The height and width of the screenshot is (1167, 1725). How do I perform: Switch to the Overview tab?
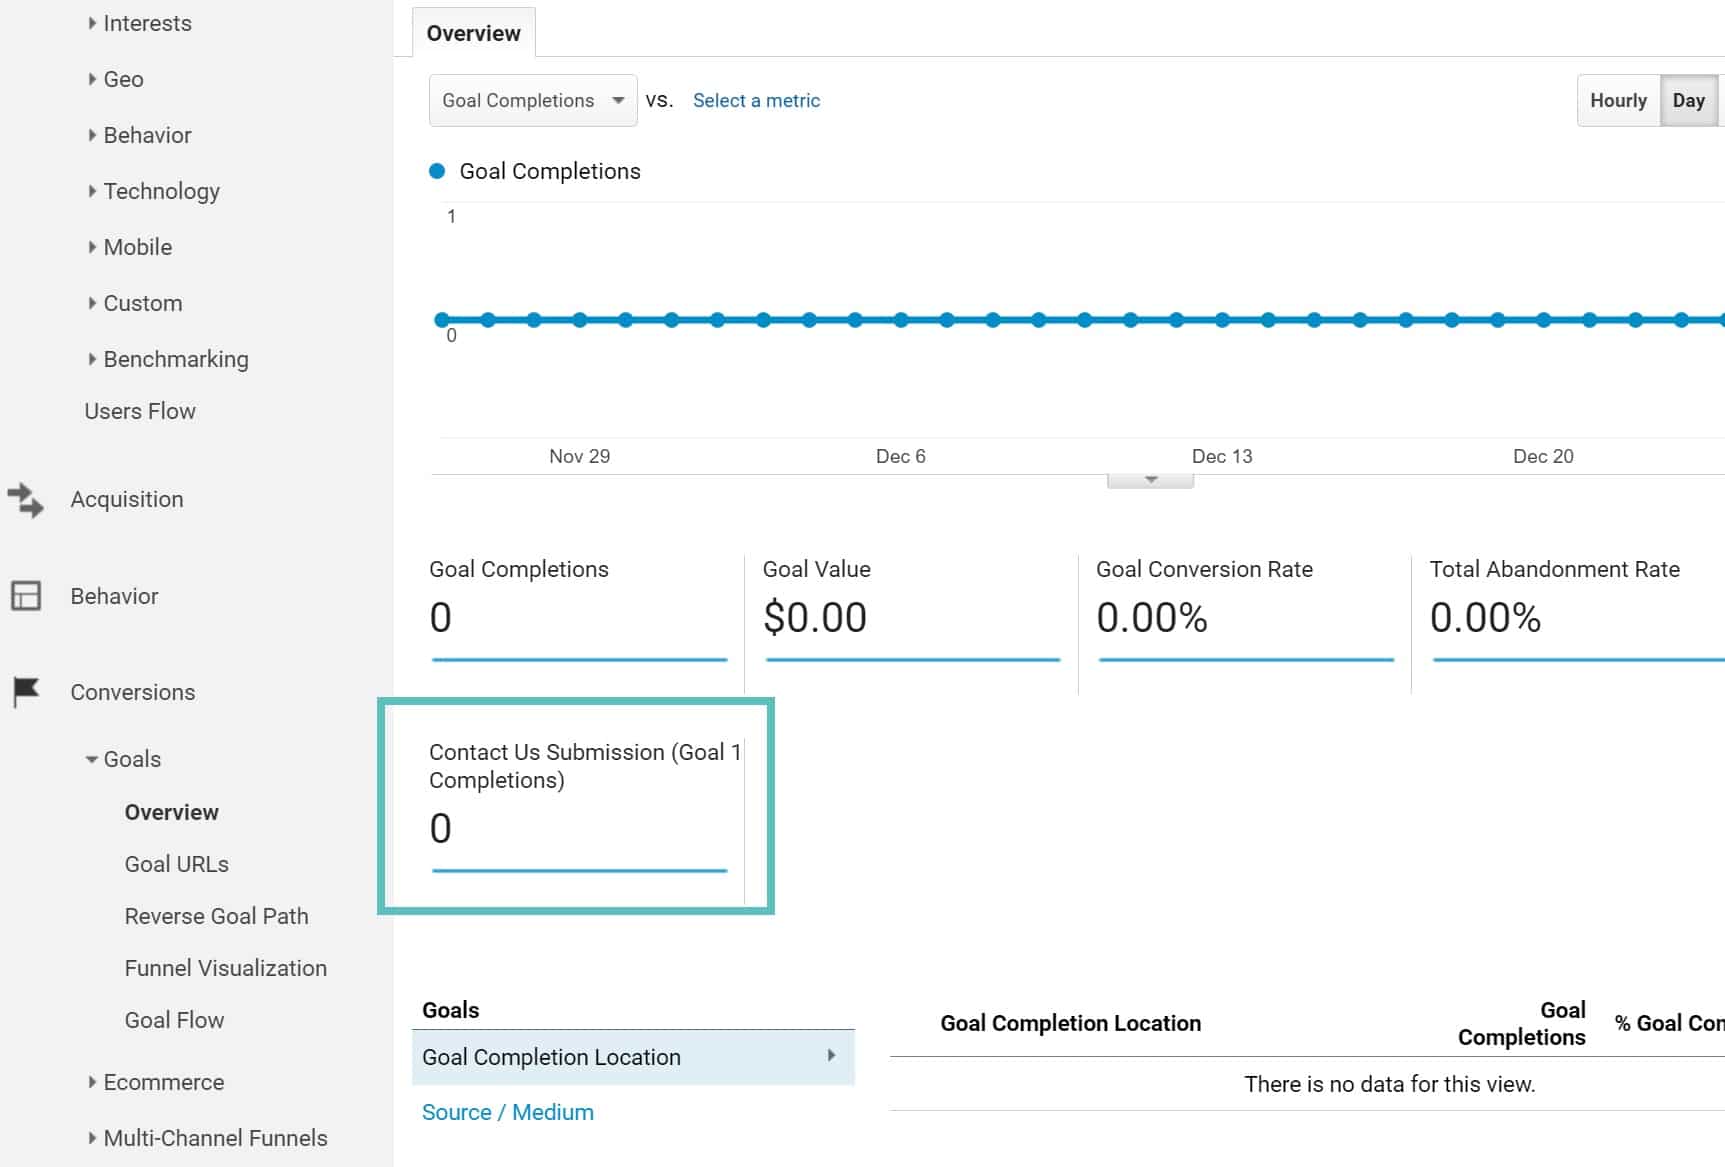point(473,32)
